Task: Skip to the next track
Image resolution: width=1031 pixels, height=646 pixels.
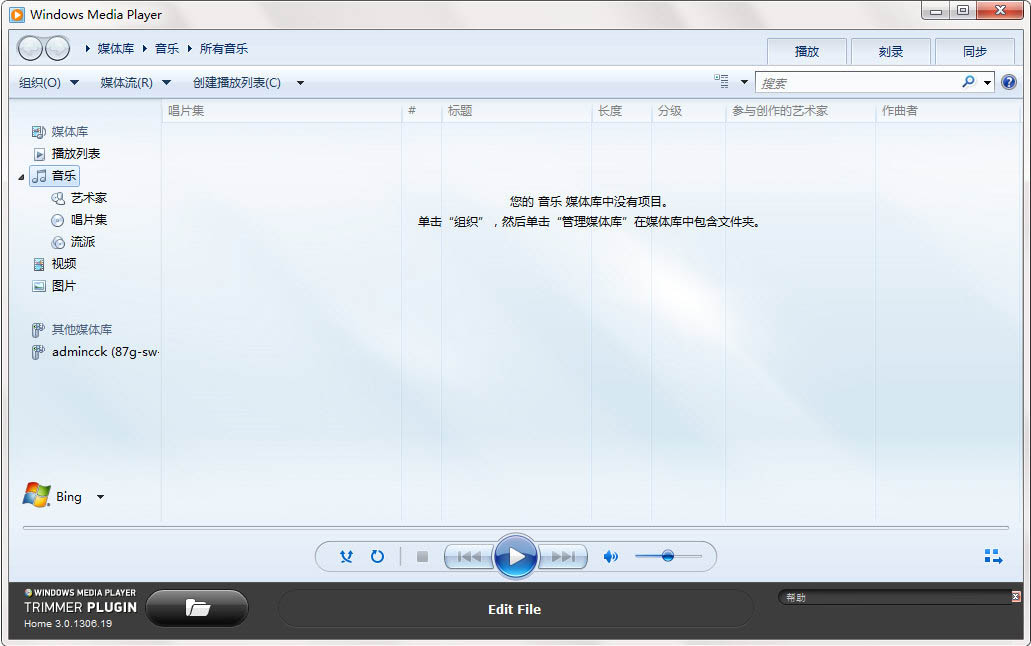Action: (x=563, y=557)
